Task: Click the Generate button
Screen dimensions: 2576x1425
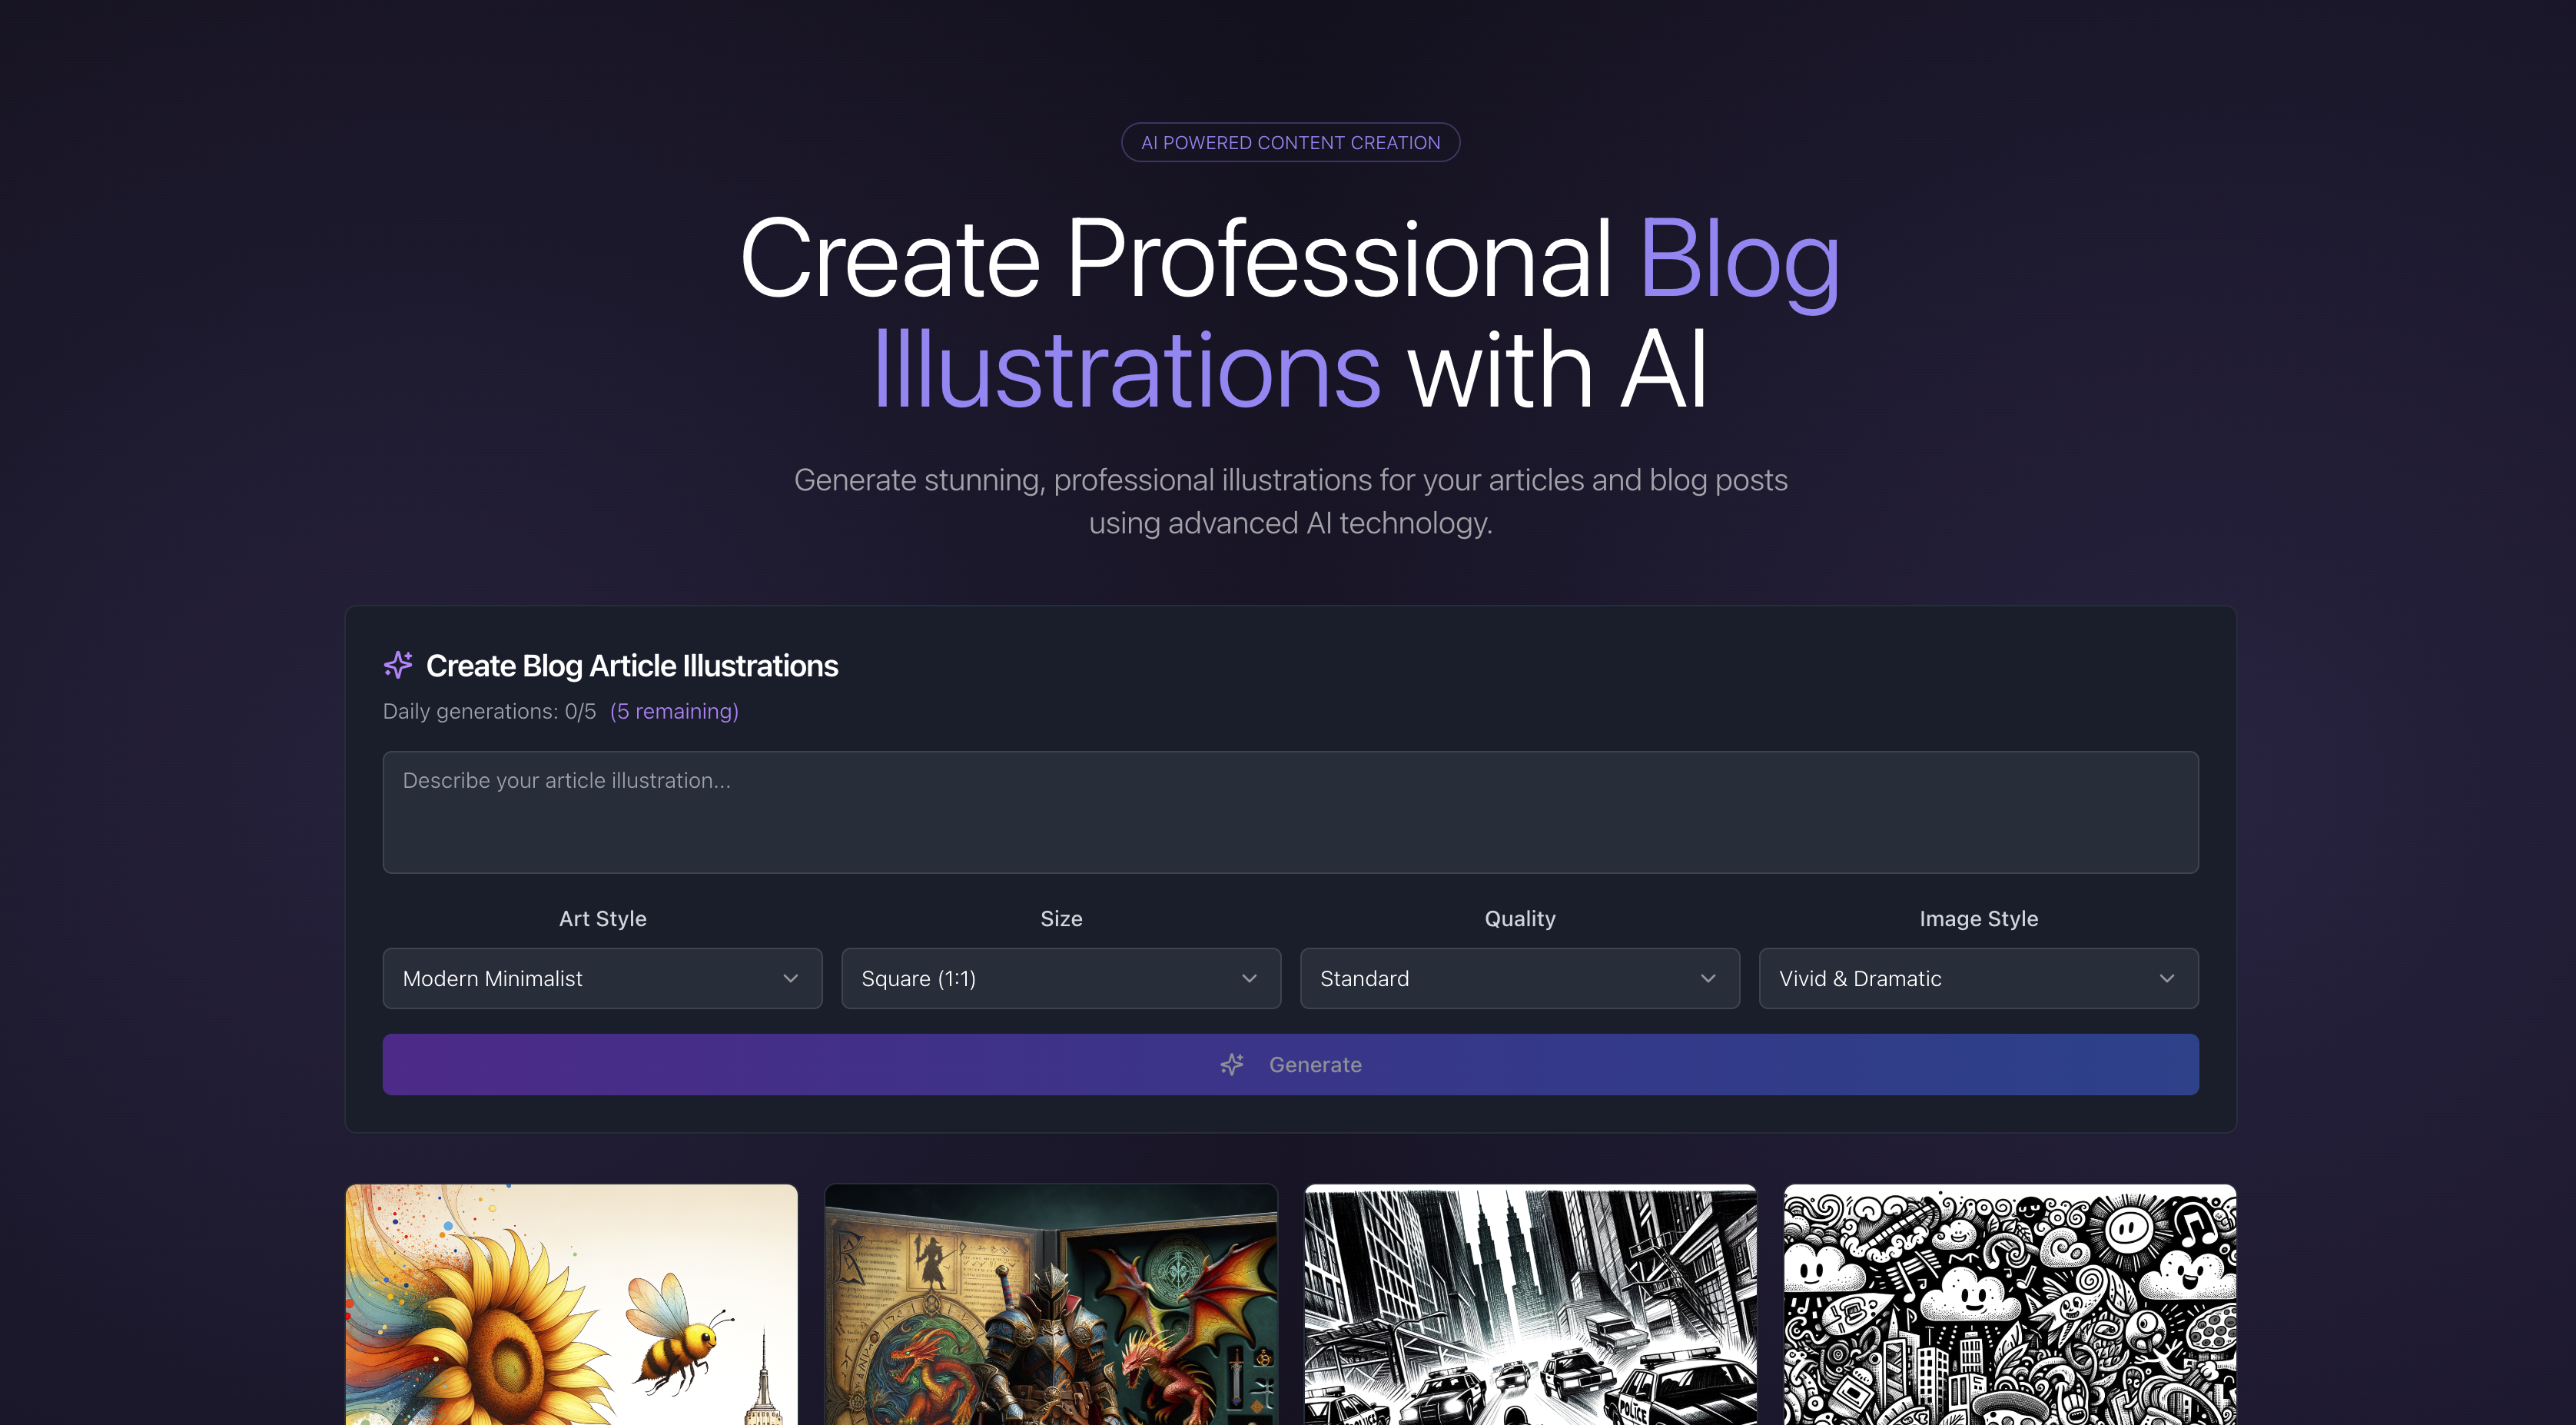Action: (1290, 1064)
